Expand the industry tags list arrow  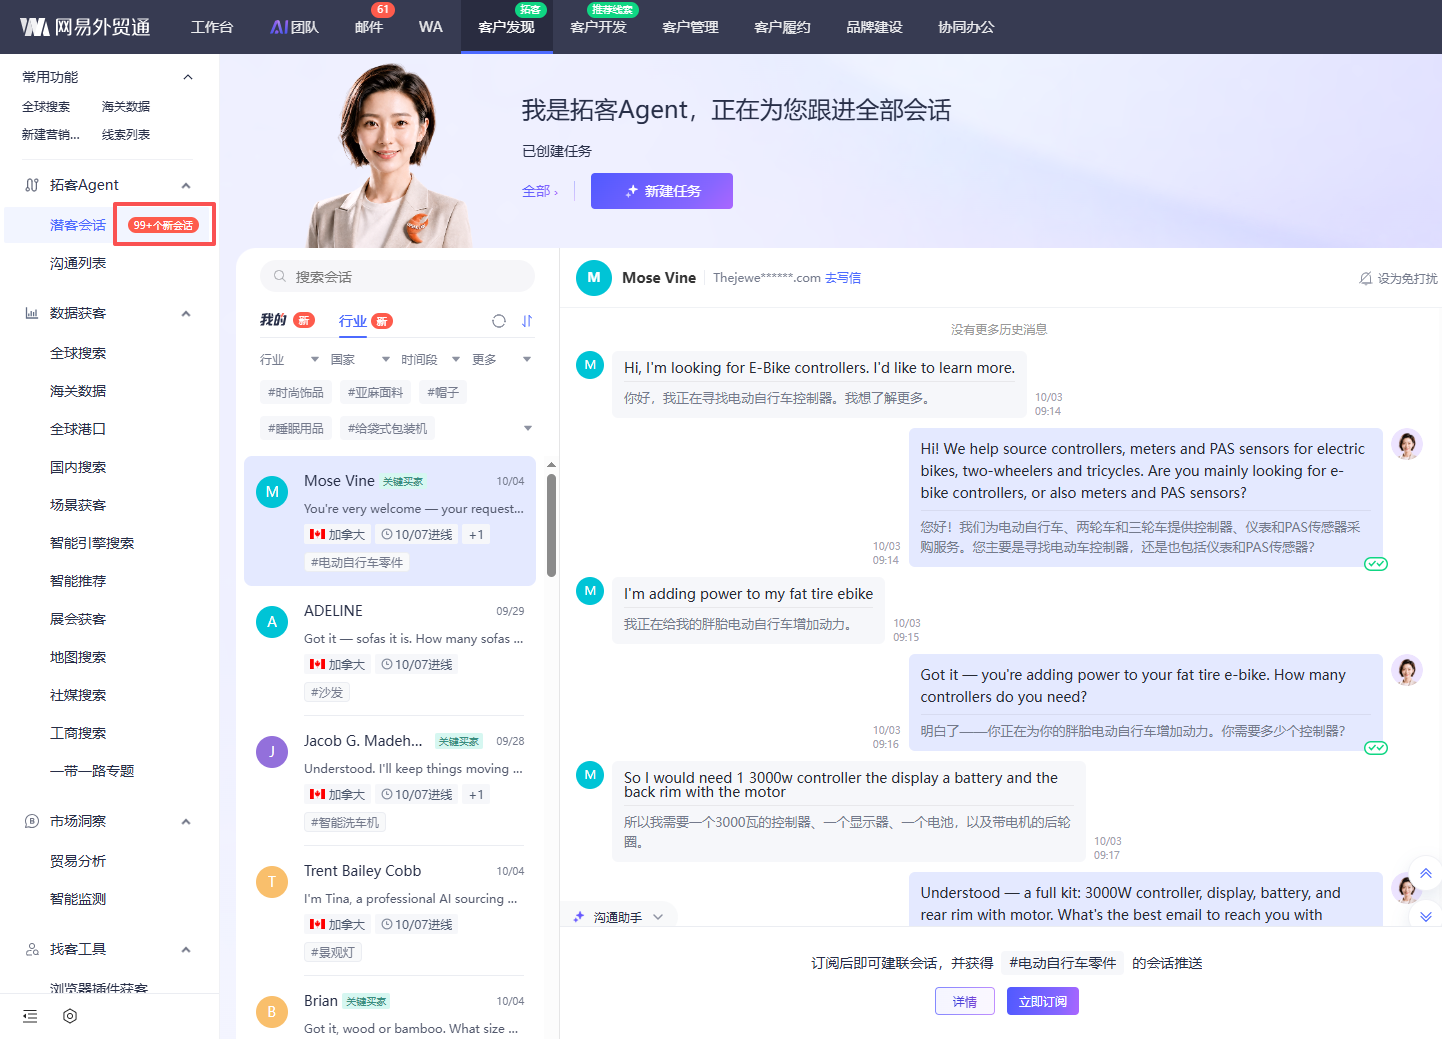pos(527,428)
